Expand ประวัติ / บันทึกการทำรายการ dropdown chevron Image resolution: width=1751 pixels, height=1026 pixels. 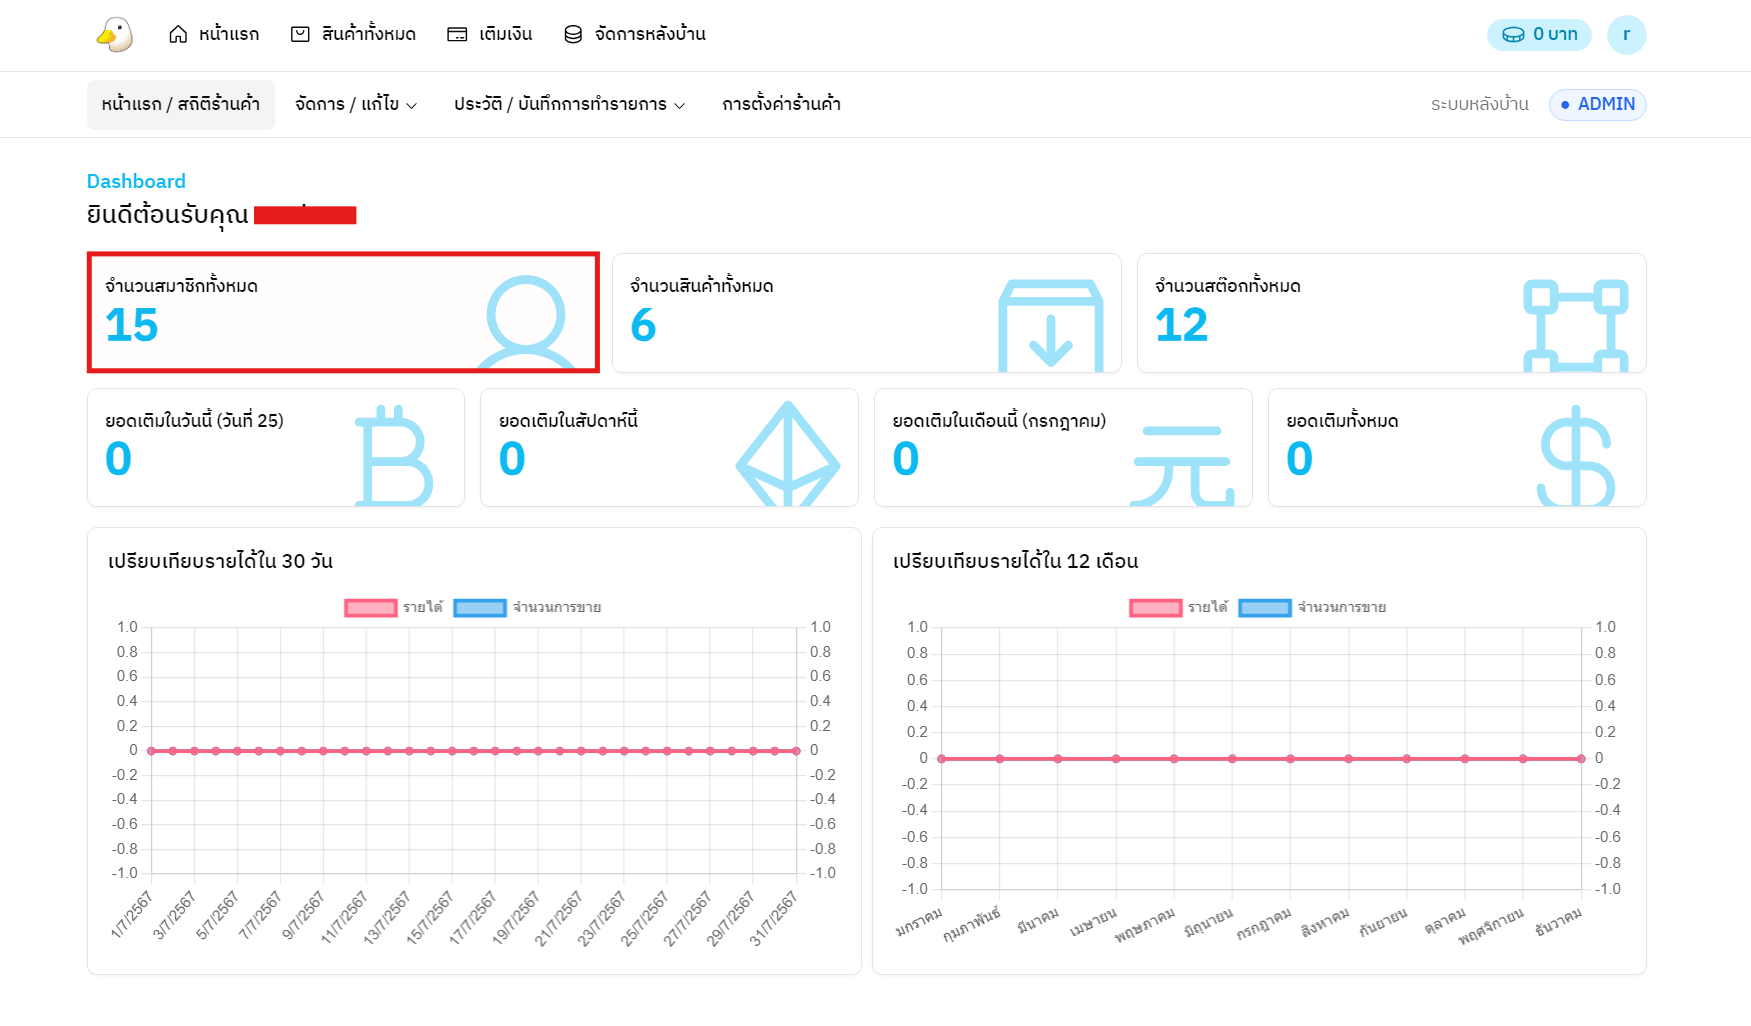[679, 106]
